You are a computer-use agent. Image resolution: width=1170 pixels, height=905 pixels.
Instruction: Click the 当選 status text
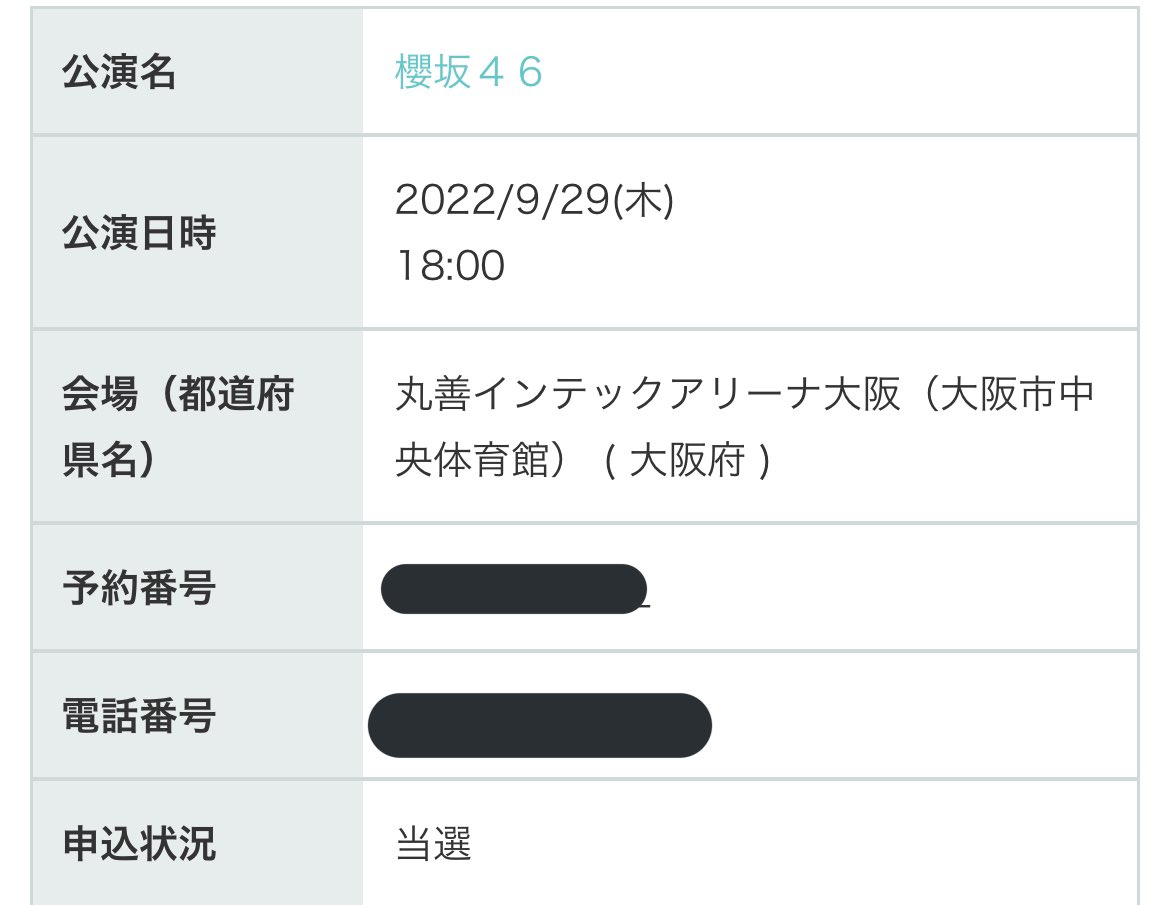point(434,844)
